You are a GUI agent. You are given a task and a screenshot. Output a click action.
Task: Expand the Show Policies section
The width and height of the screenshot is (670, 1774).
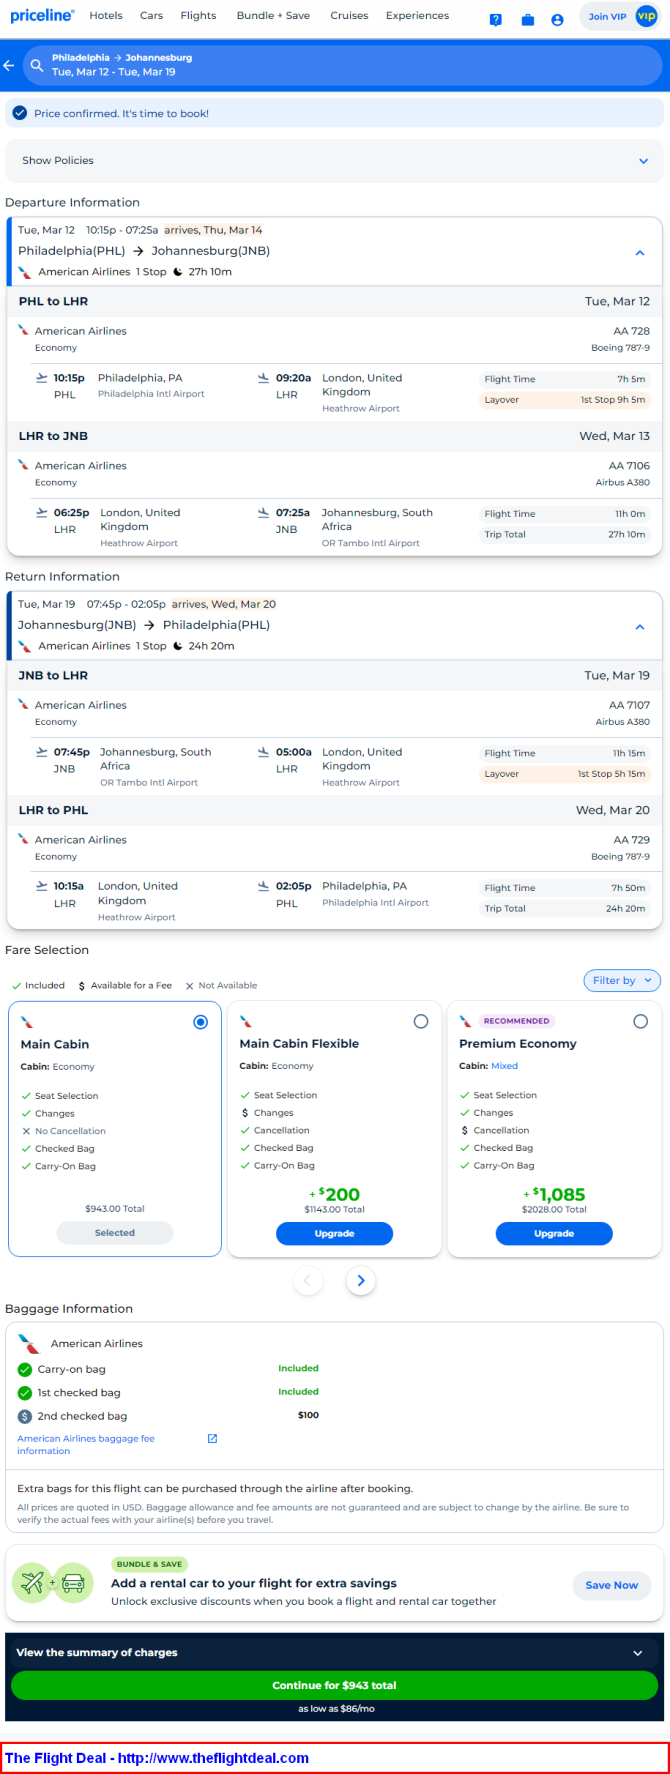(335, 160)
